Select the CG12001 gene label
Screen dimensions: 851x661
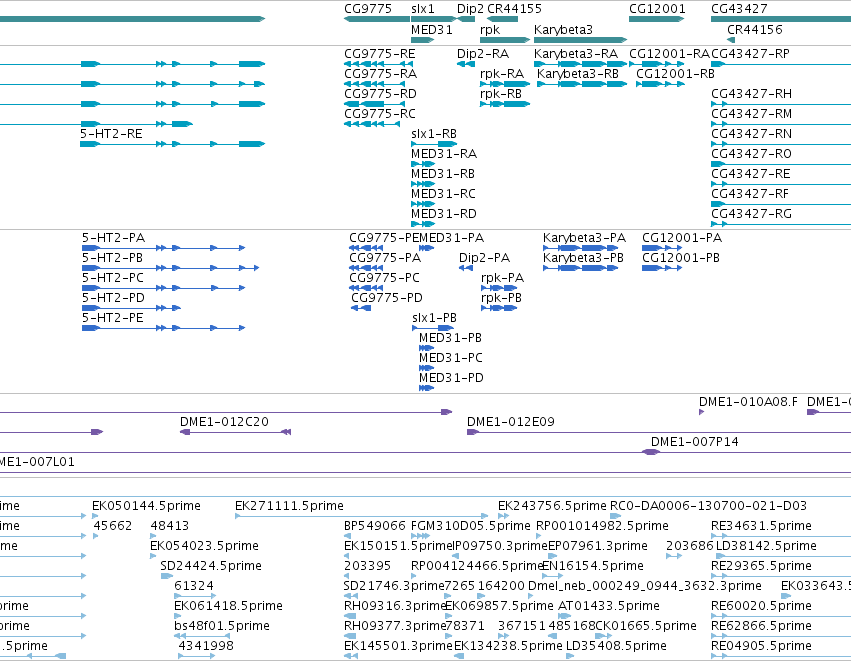tap(657, 9)
